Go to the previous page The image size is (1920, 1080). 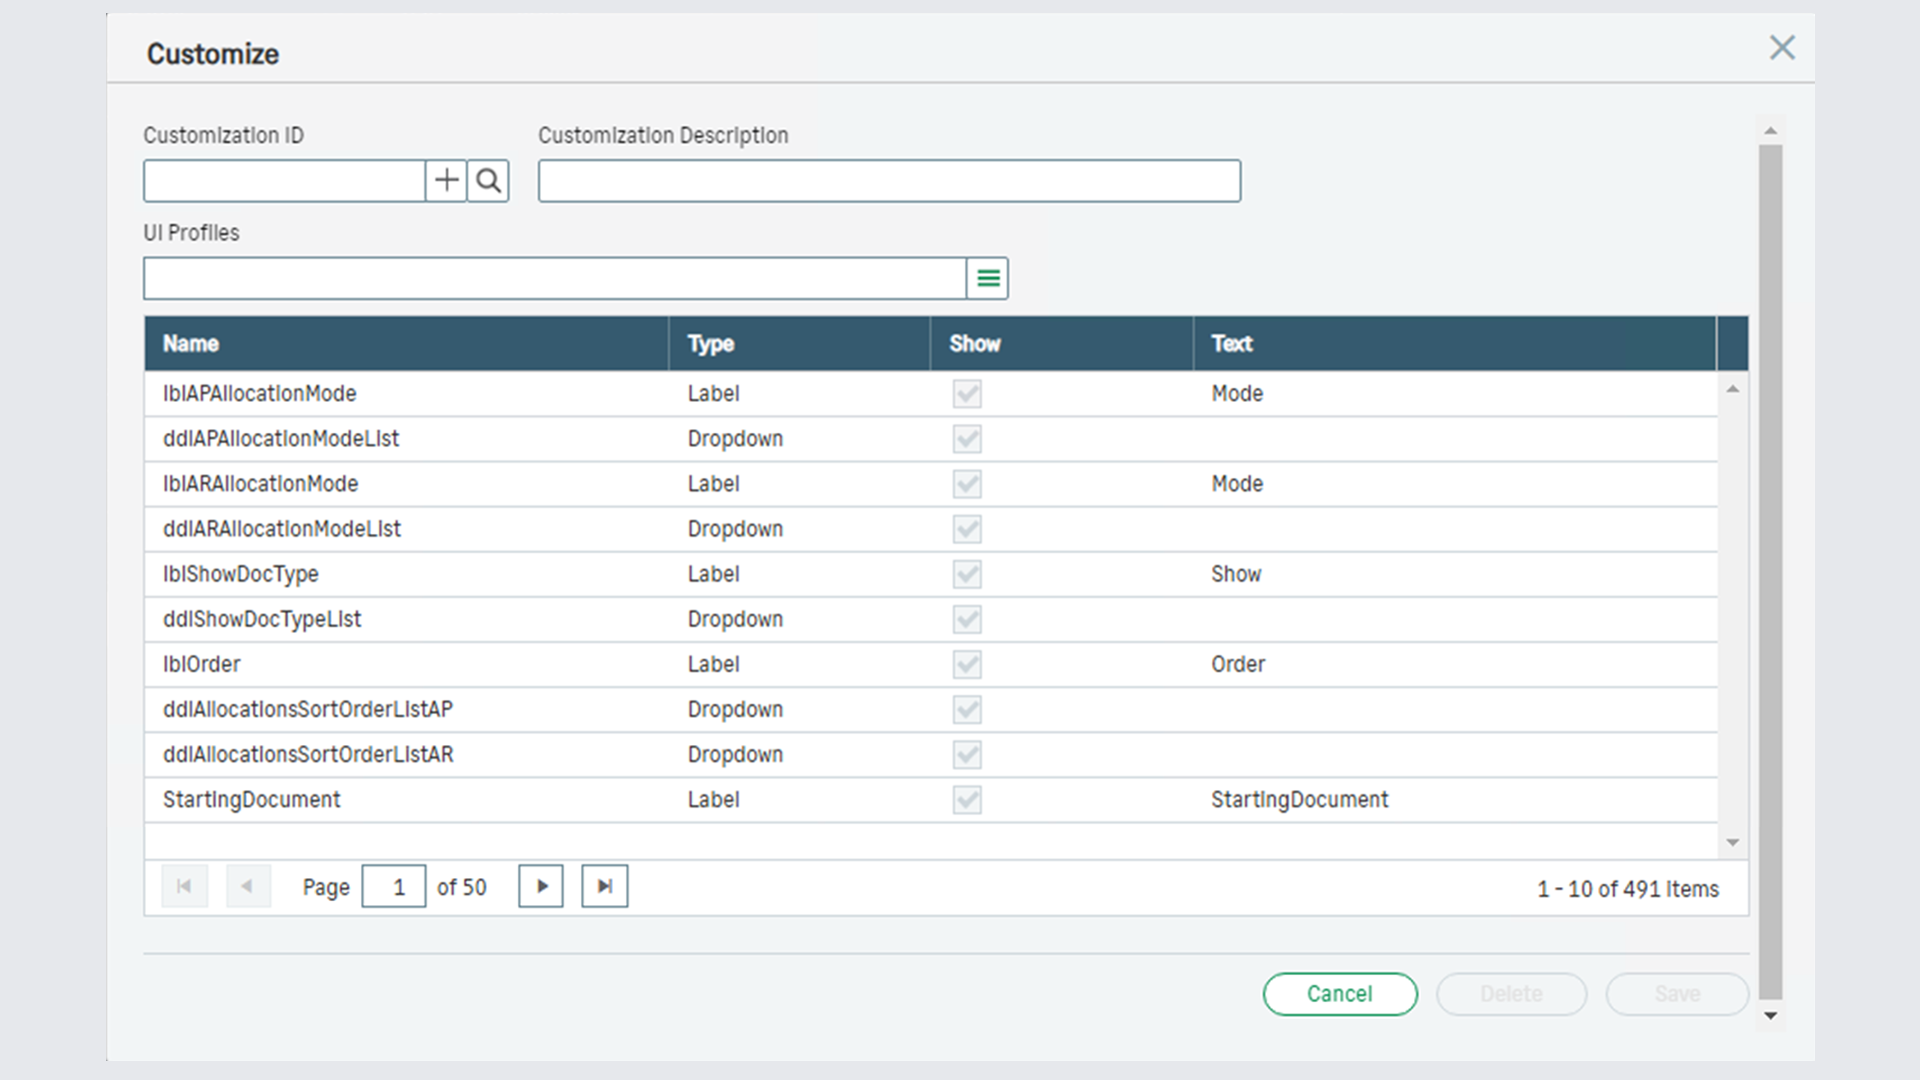[x=248, y=886]
